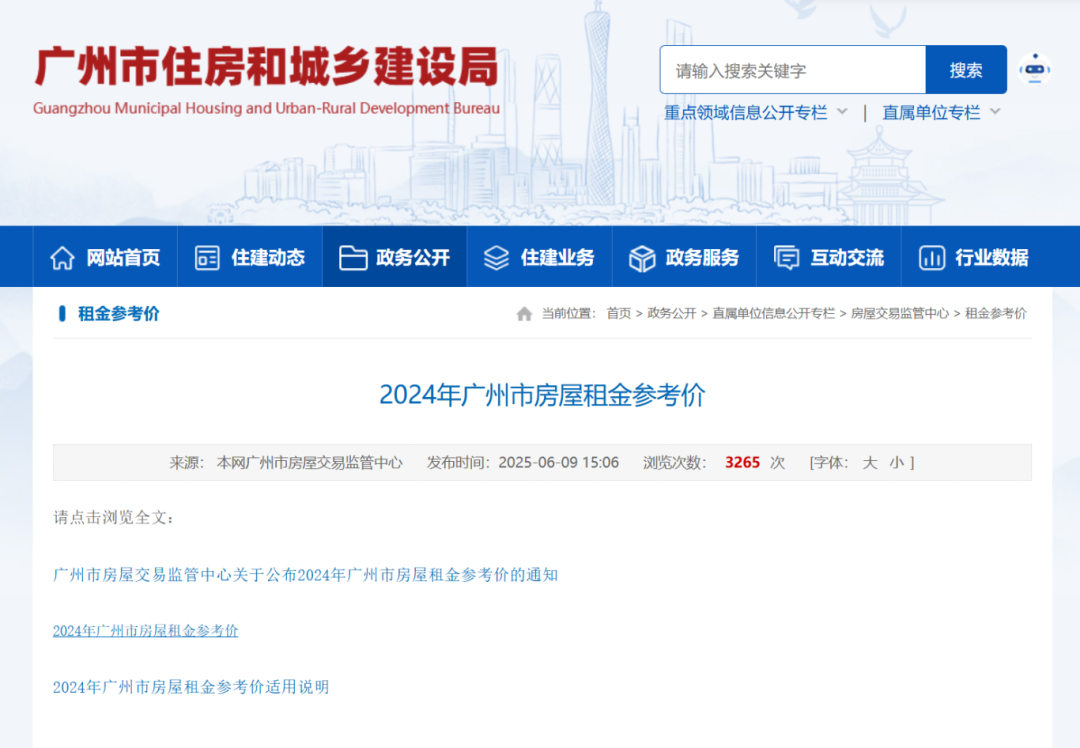The image size is (1080, 748).
Task: Click the layers icon beside 住建业务
Action: [x=496, y=258]
